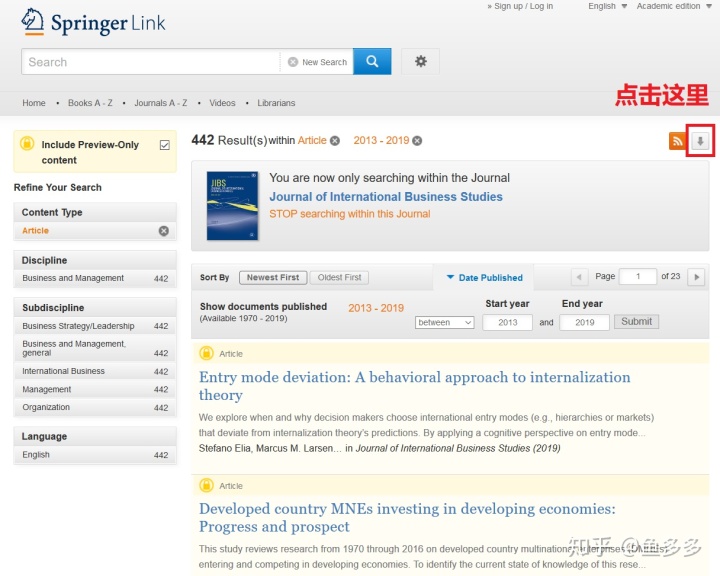Filter by Management subdiscipline

pos(95,390)
